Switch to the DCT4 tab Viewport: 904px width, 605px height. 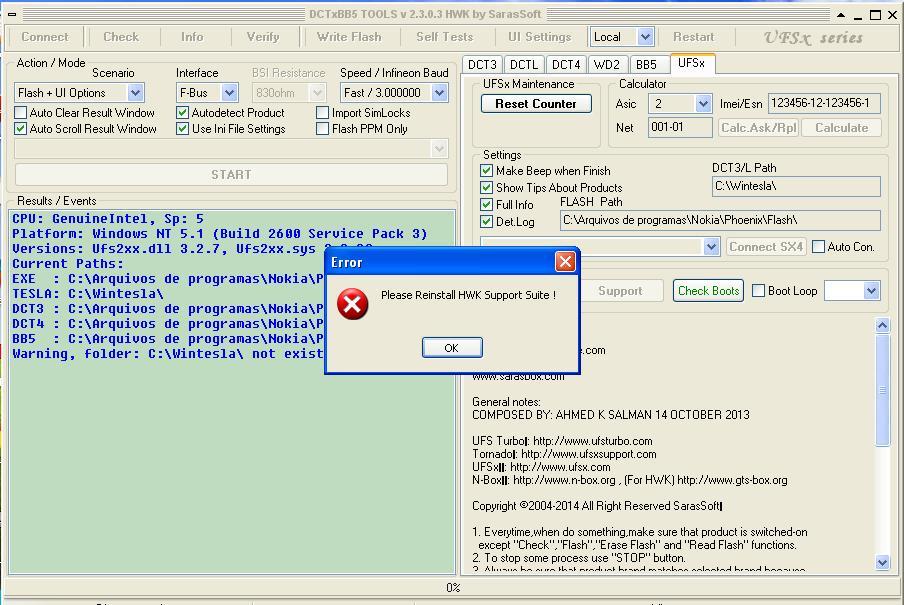click(566, 65)
